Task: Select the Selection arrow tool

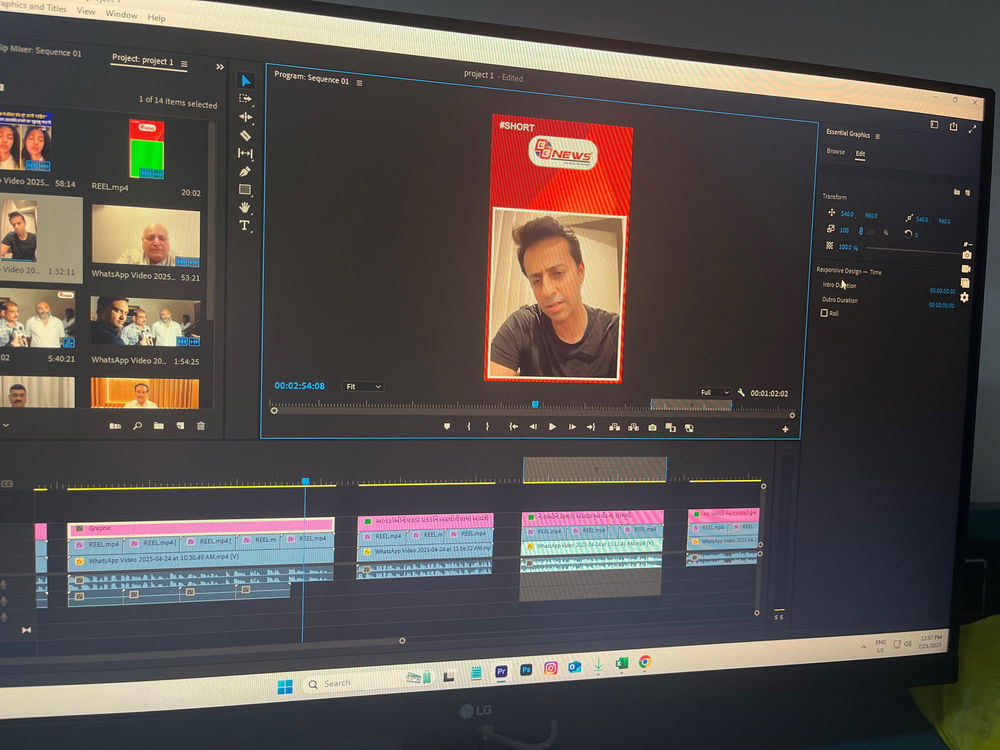Action: coord(246,80)
